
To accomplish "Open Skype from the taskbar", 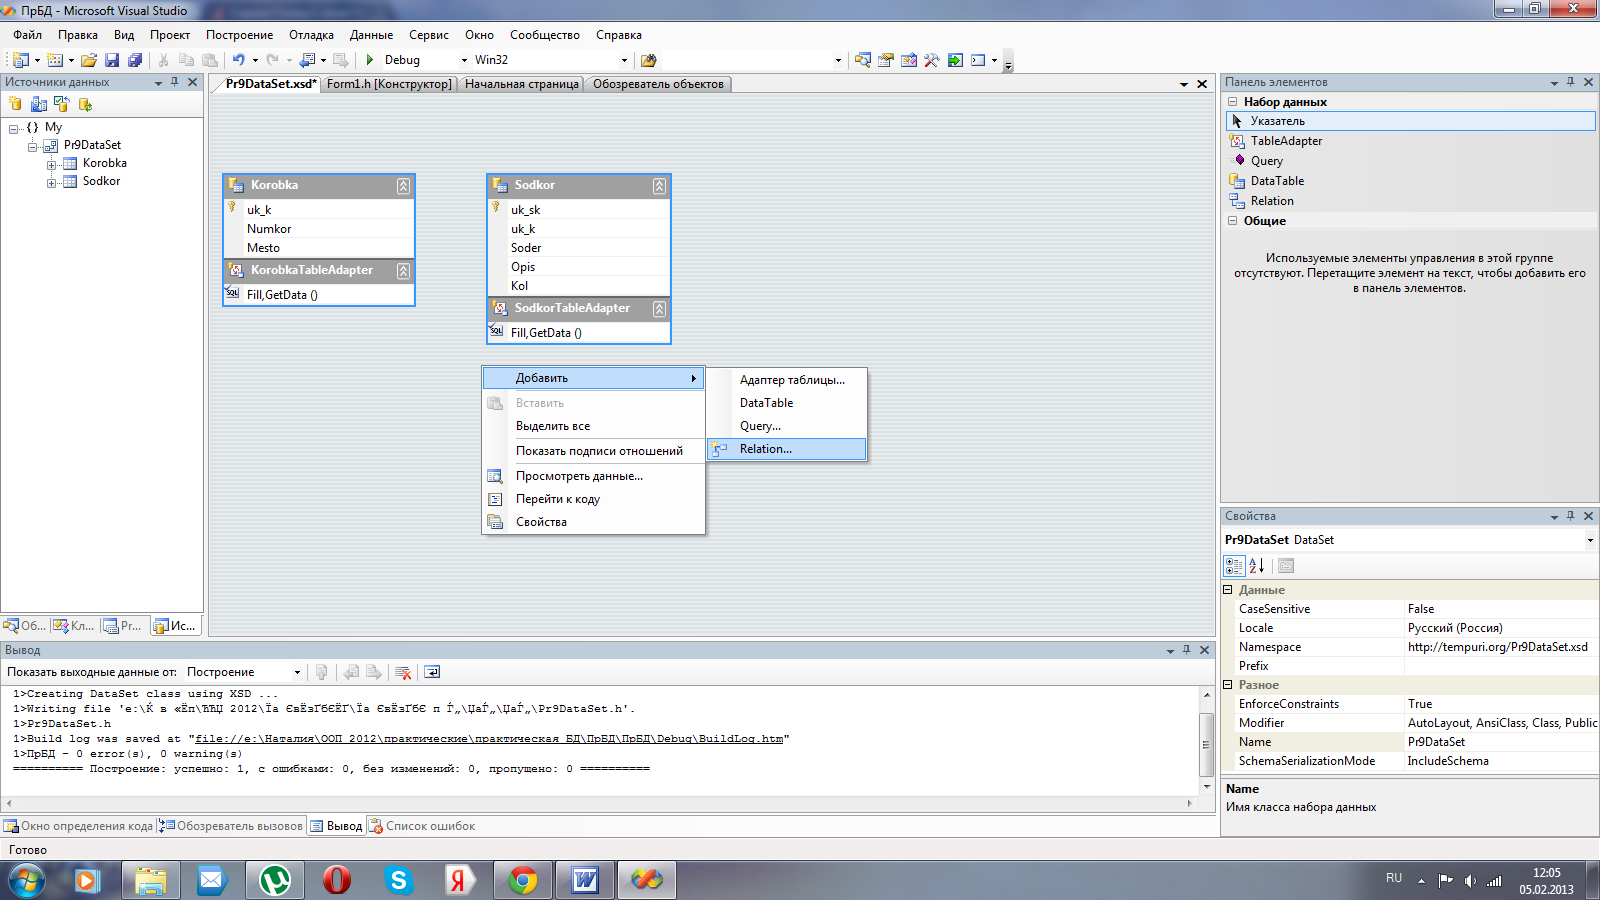I will 398,880.
